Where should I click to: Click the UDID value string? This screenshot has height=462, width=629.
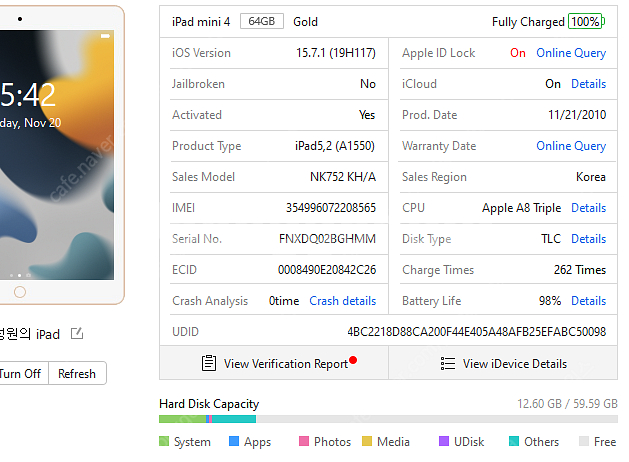point(477,332)
